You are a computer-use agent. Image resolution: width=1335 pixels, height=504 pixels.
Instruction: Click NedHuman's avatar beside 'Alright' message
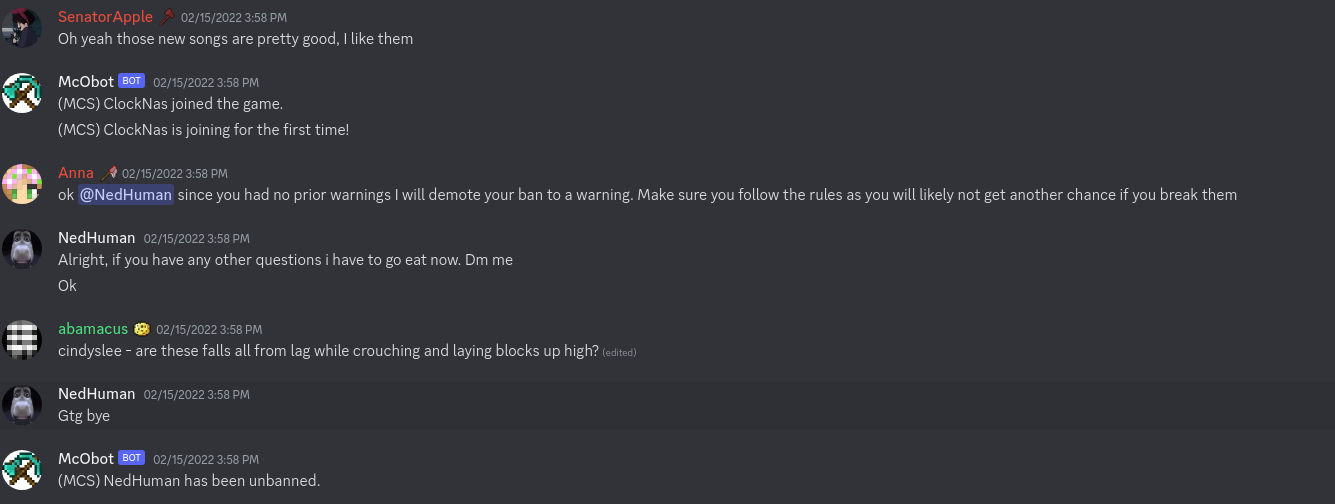(x=22, y=249)
